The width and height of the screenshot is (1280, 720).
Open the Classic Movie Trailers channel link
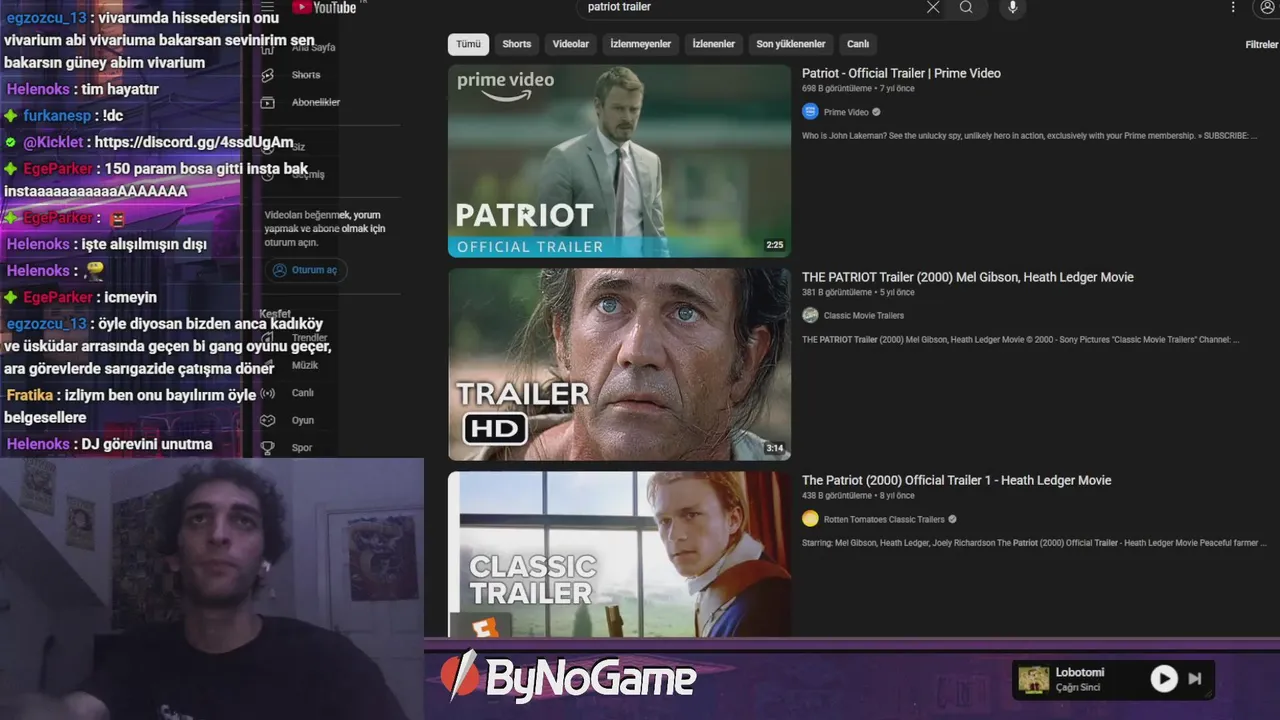coord(864,315)
